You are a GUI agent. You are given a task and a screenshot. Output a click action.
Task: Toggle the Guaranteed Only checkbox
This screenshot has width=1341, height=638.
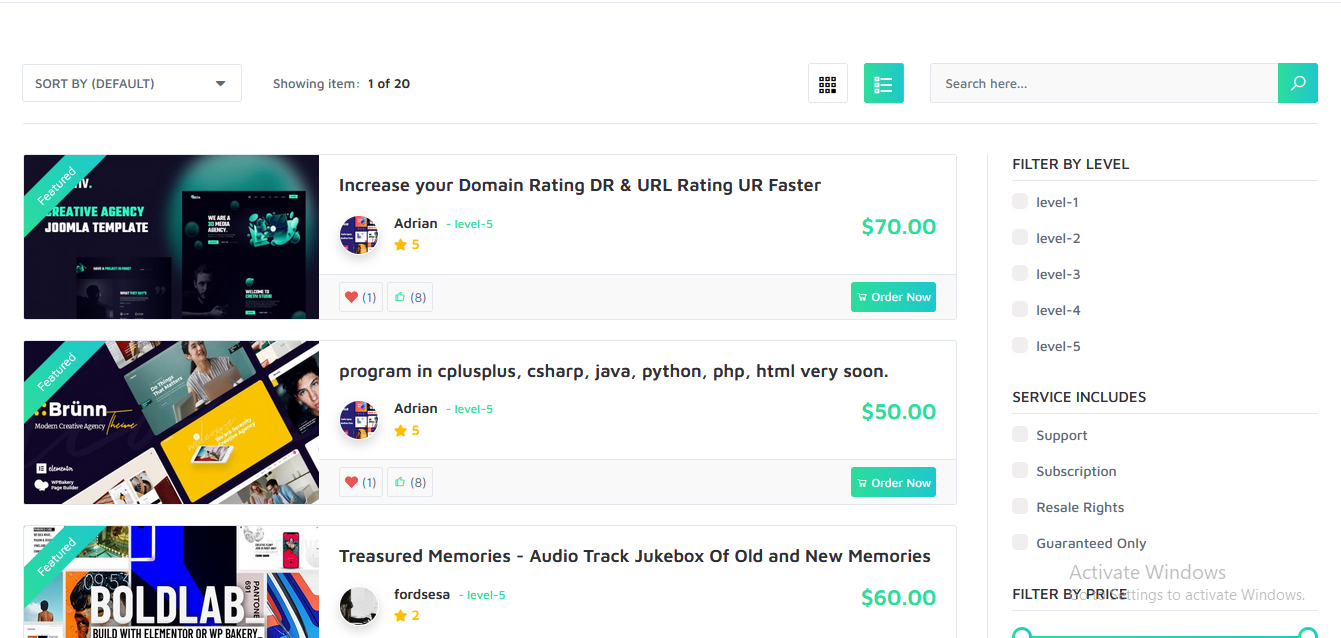(x=1020, y=542)
